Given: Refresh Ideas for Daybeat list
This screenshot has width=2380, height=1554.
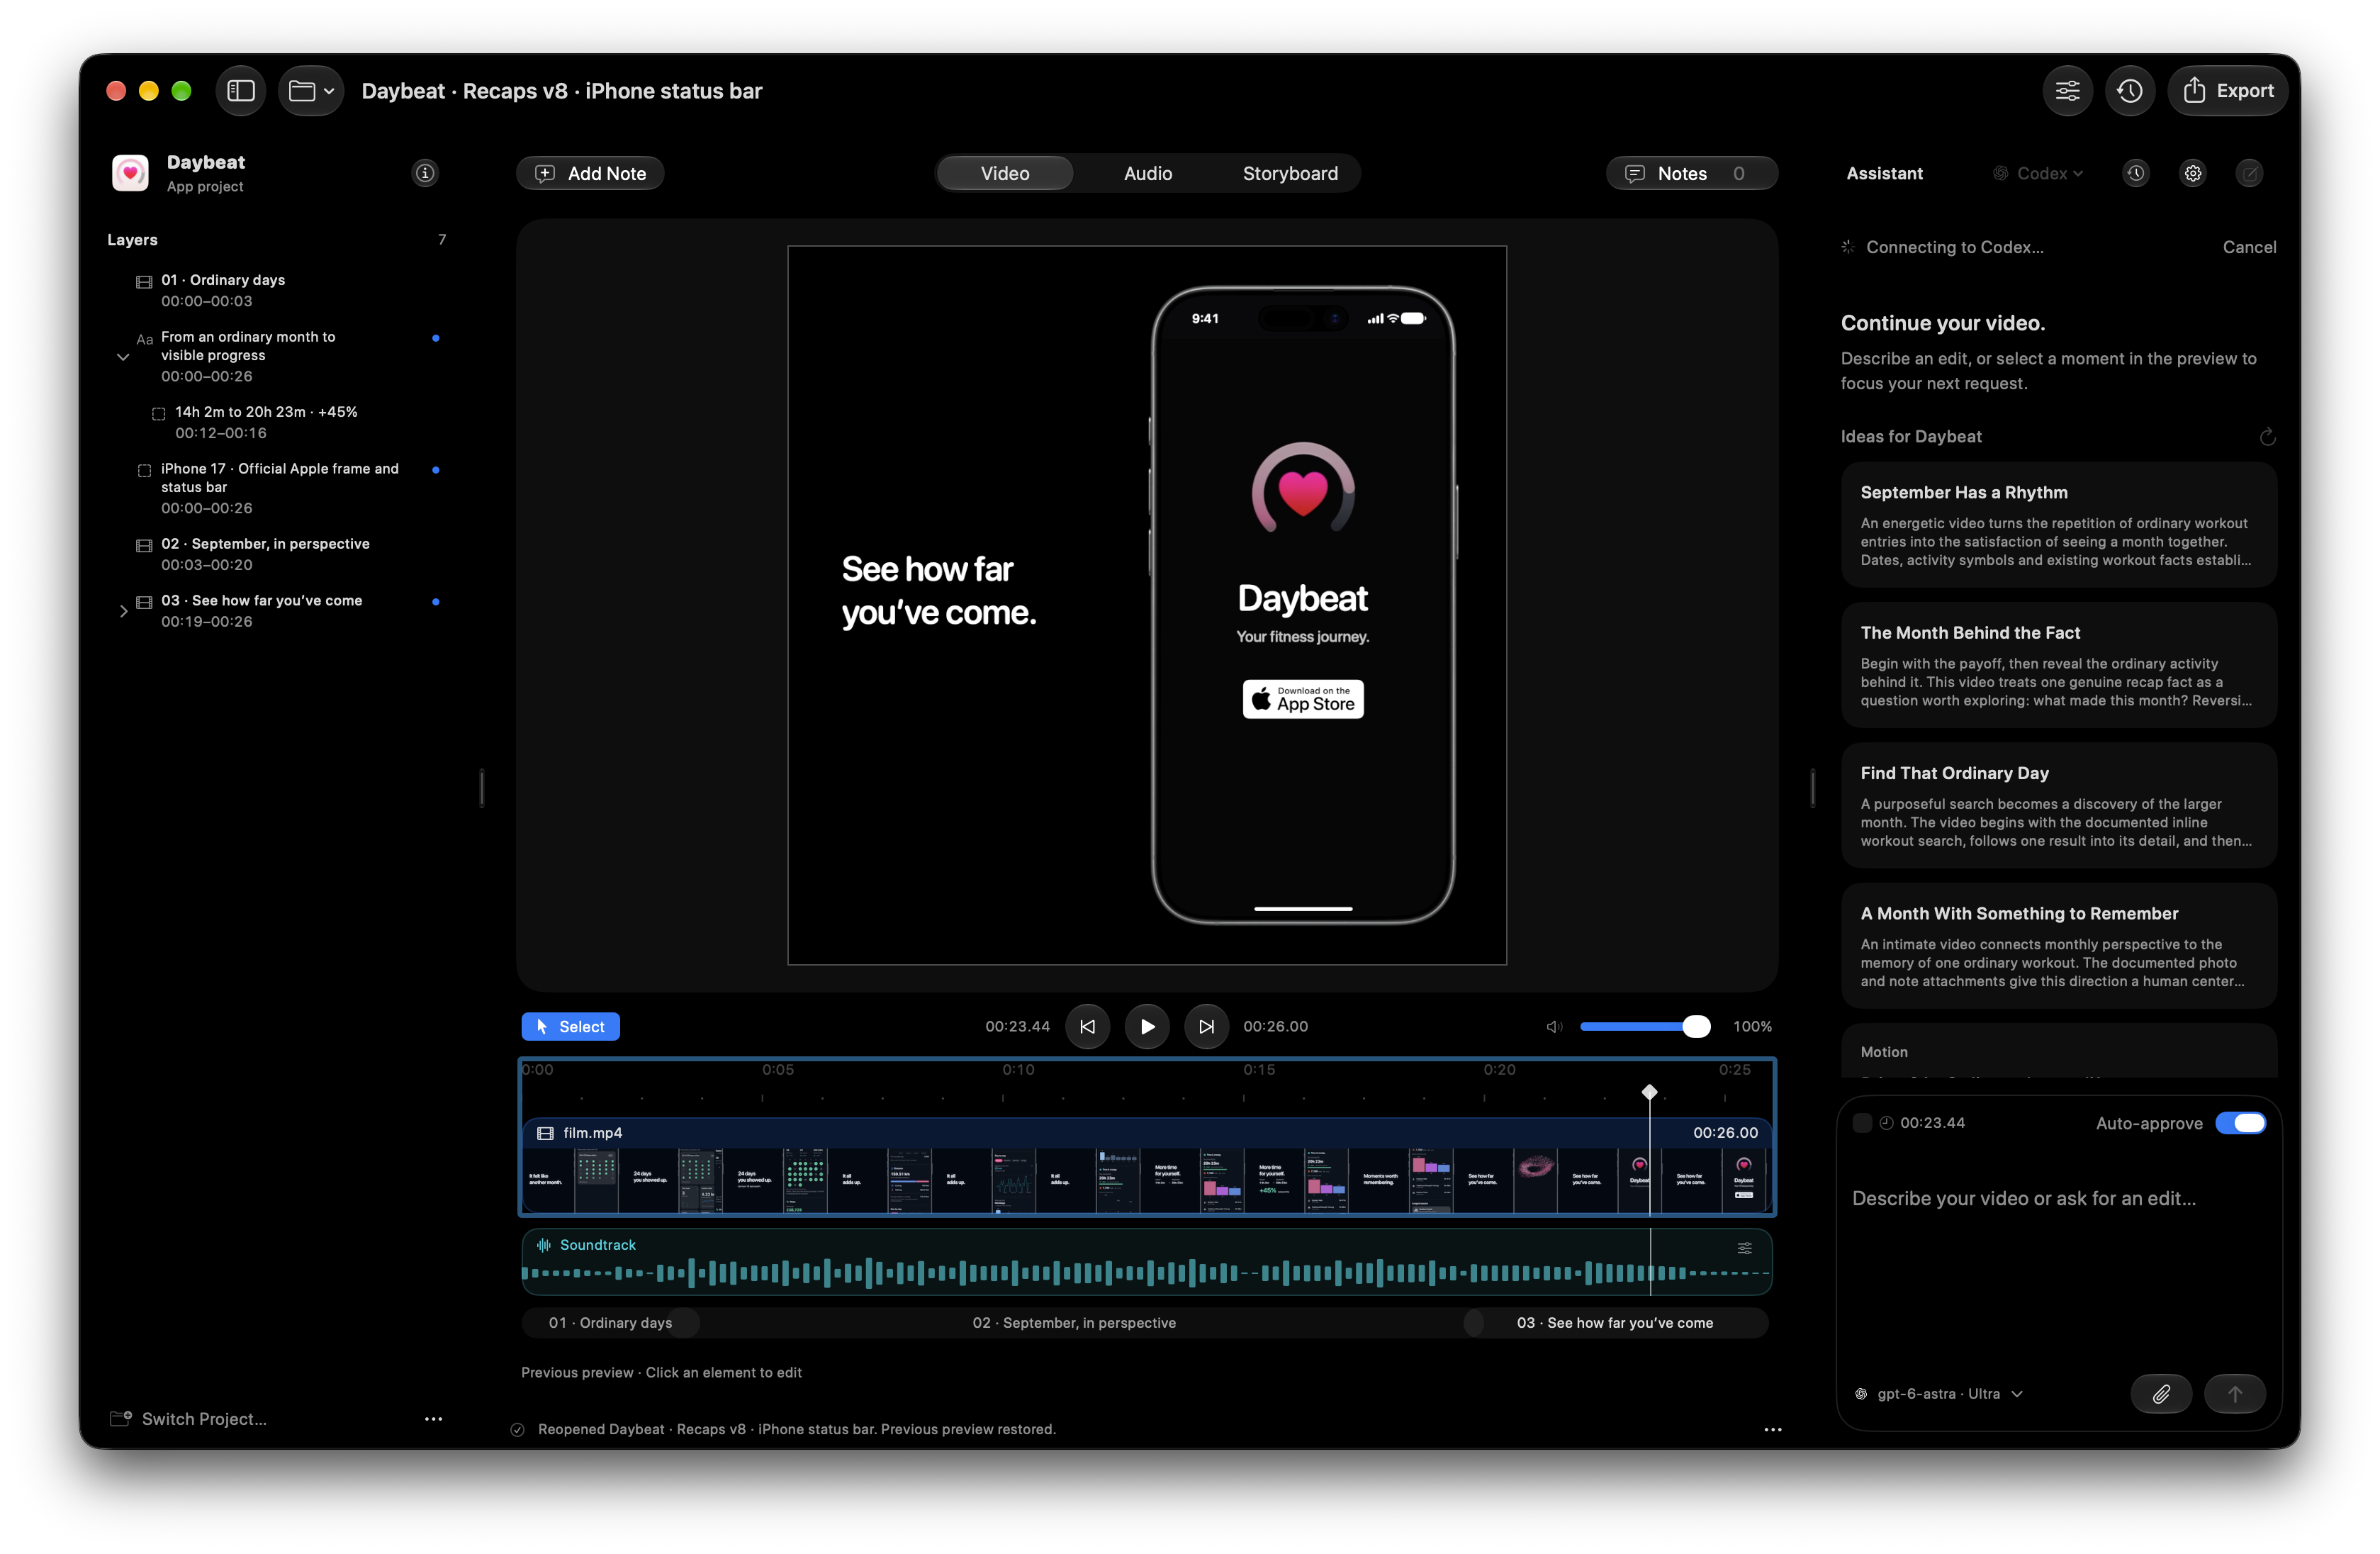Looking at the screenshot, I should tap(2267, 437).
